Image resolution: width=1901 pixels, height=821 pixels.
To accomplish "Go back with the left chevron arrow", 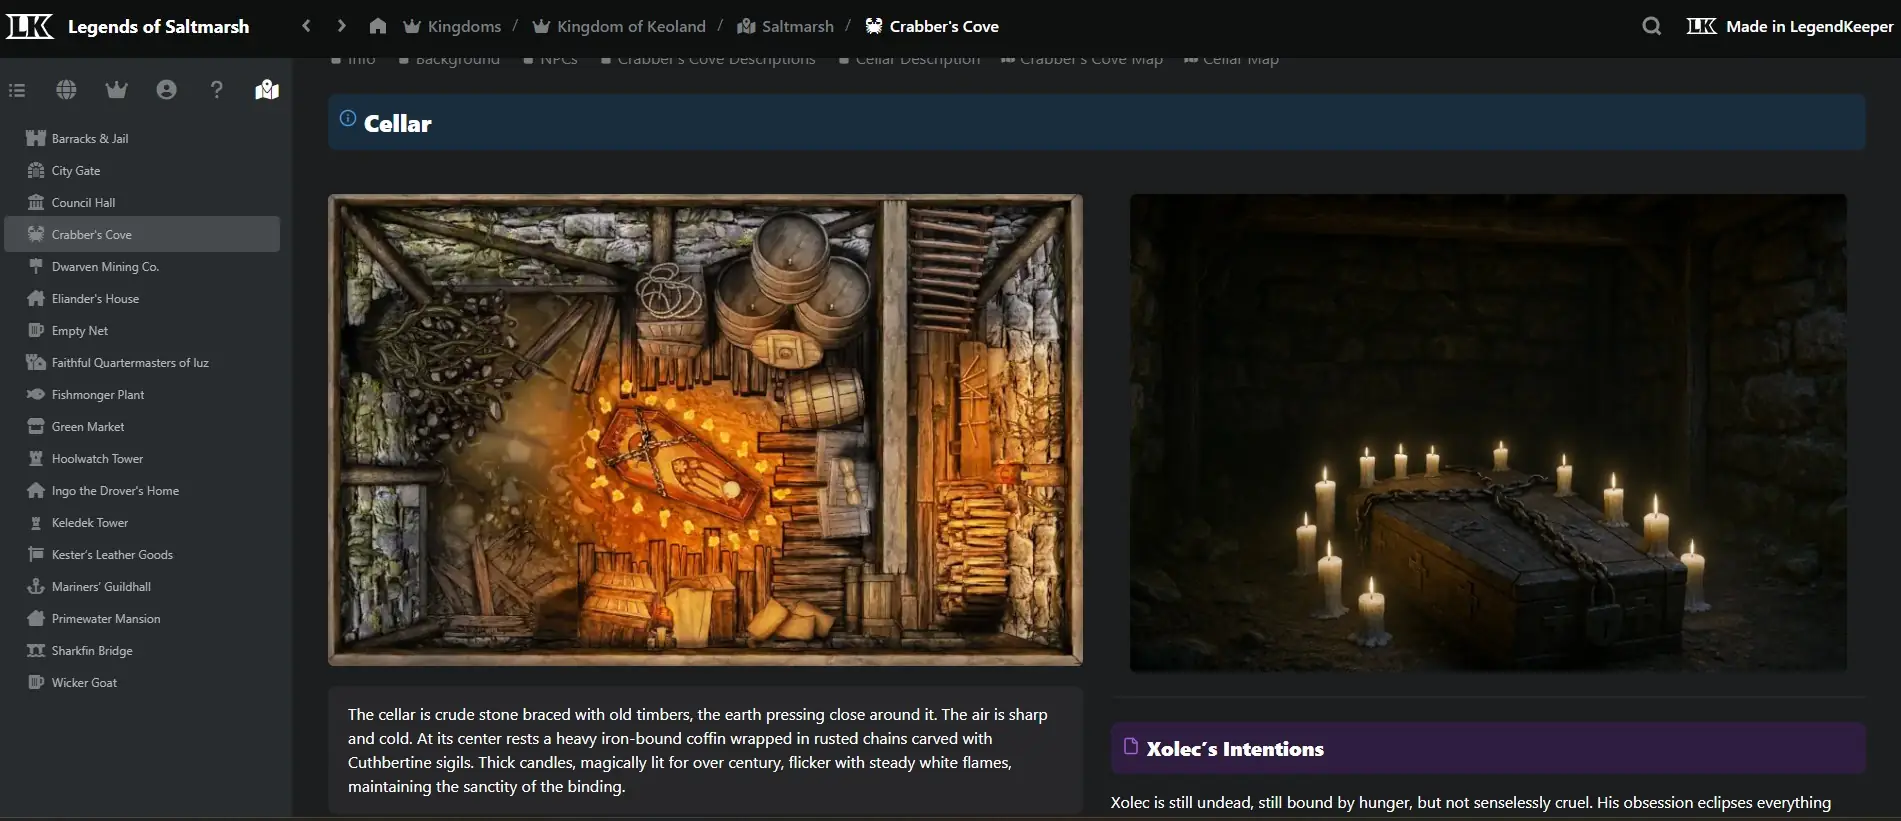I will click(x=306, y=26).
